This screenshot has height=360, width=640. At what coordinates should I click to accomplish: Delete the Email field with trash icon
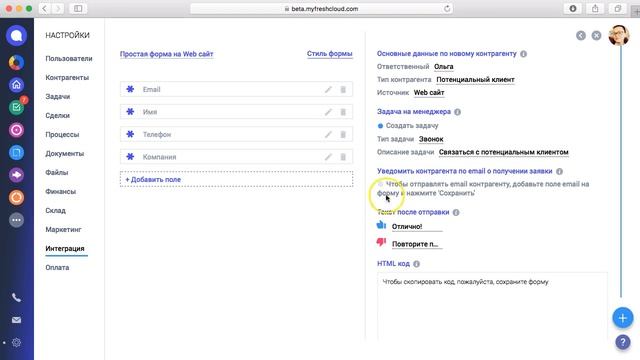click(x=343, y=89)
